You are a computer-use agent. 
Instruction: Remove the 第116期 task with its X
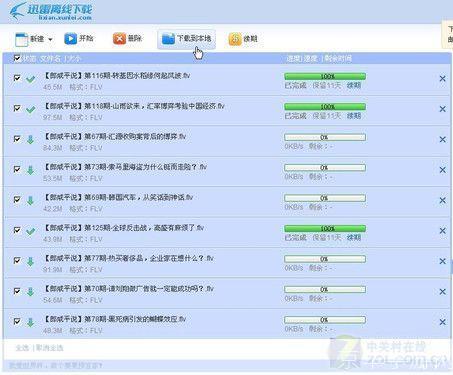point(442,79)
